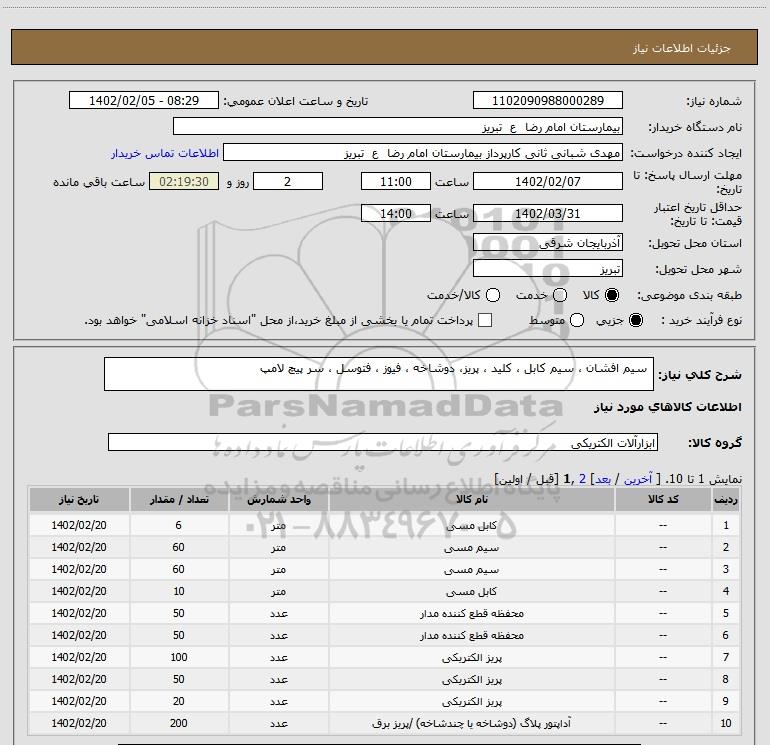Click the buyer organization name field
Screen dimensions: 770x745
click(x=398, y=126)
